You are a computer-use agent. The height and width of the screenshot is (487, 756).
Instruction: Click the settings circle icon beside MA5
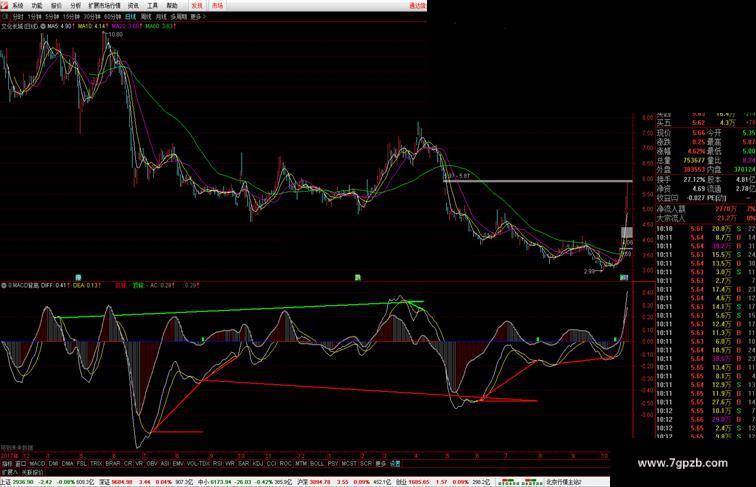pyautogui.click(x=43, y=26)
